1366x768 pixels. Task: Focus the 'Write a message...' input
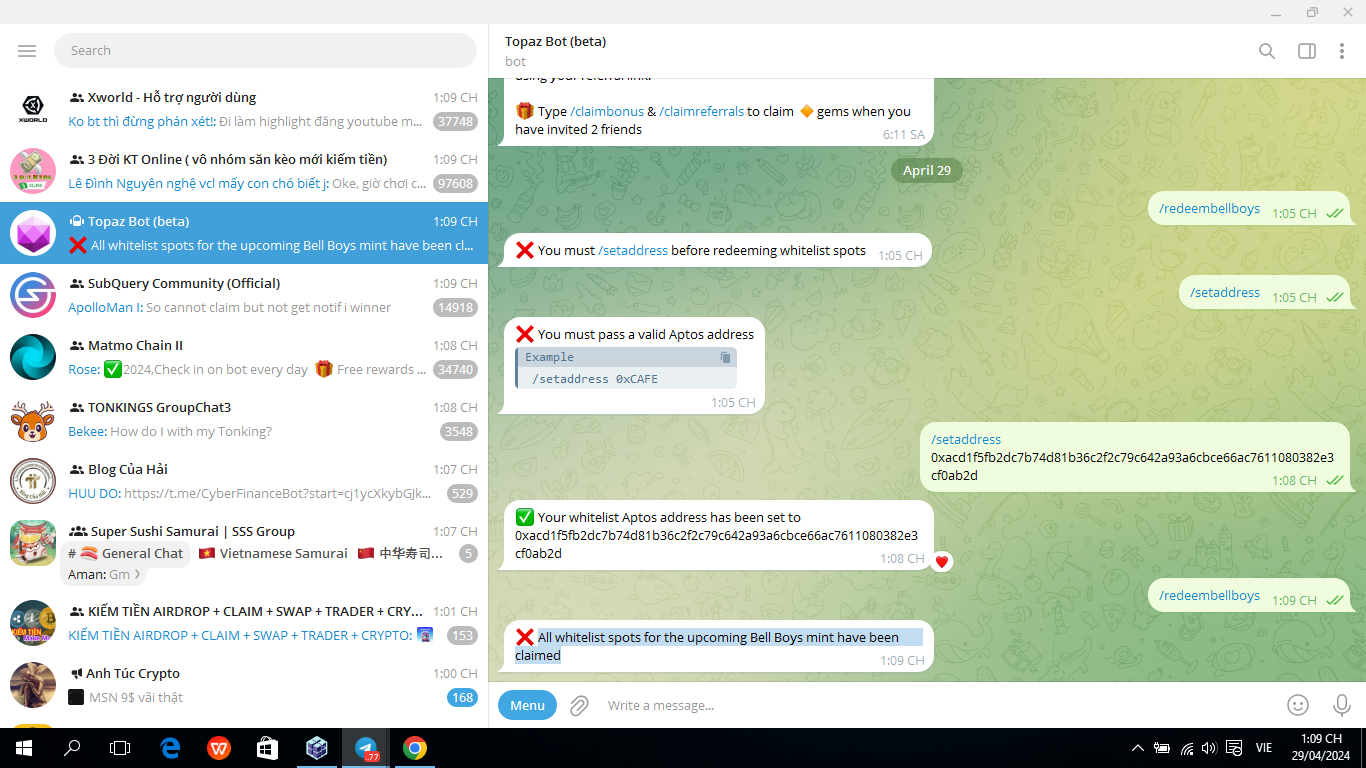pos(937,705)
